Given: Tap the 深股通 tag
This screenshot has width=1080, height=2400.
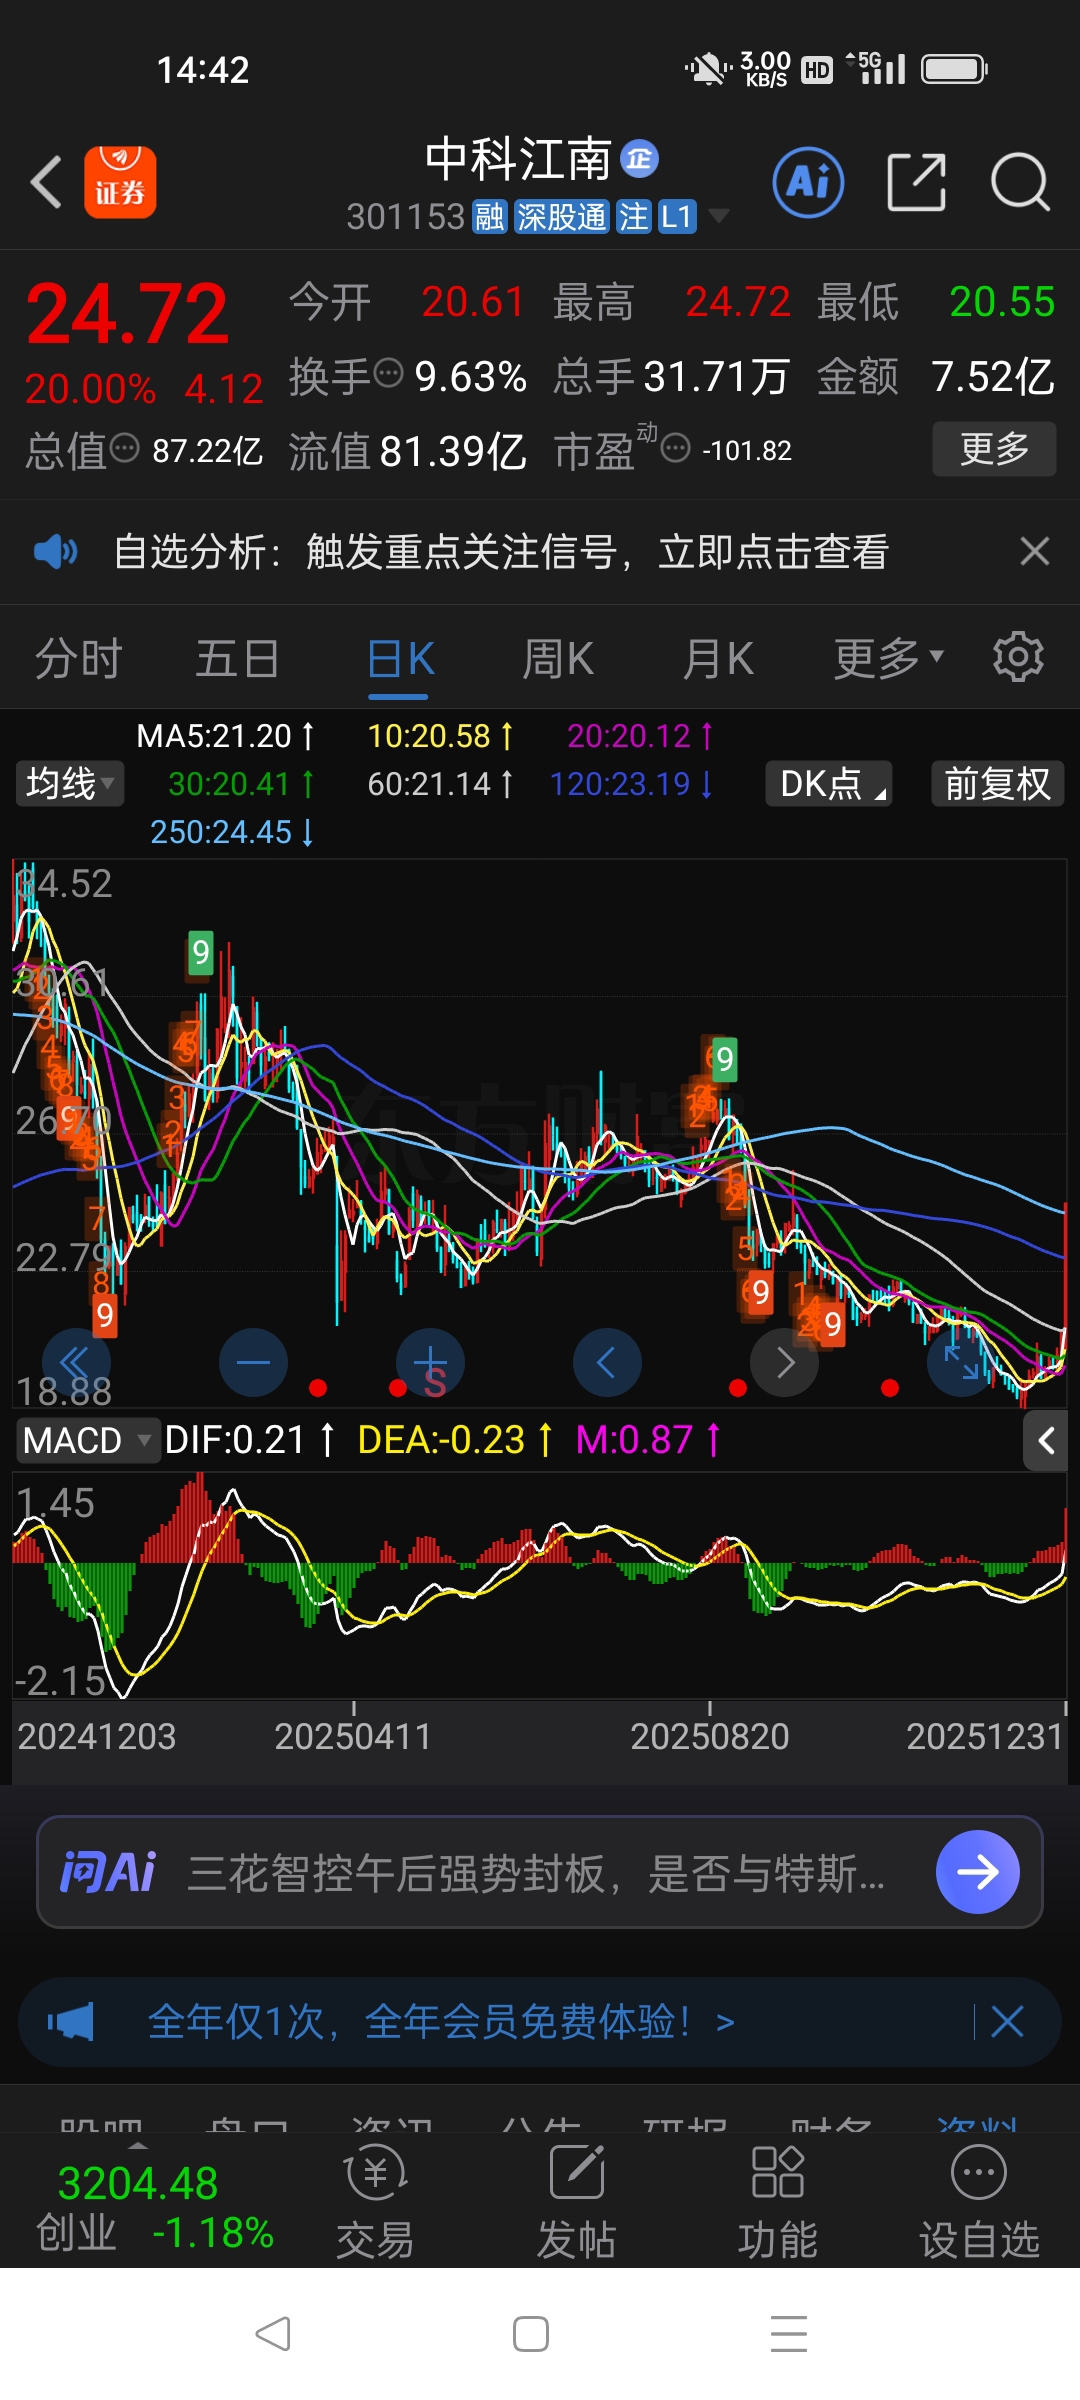Looking at the screenshot, I should pyautogui.click(x=561, y=216).
